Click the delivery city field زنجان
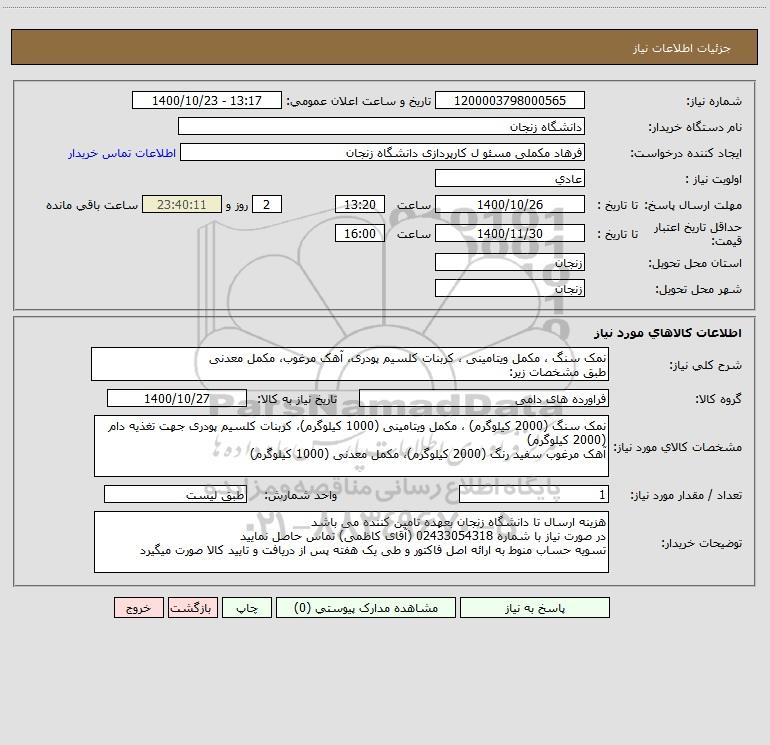 pyautogui.click(x=510, y=288)
